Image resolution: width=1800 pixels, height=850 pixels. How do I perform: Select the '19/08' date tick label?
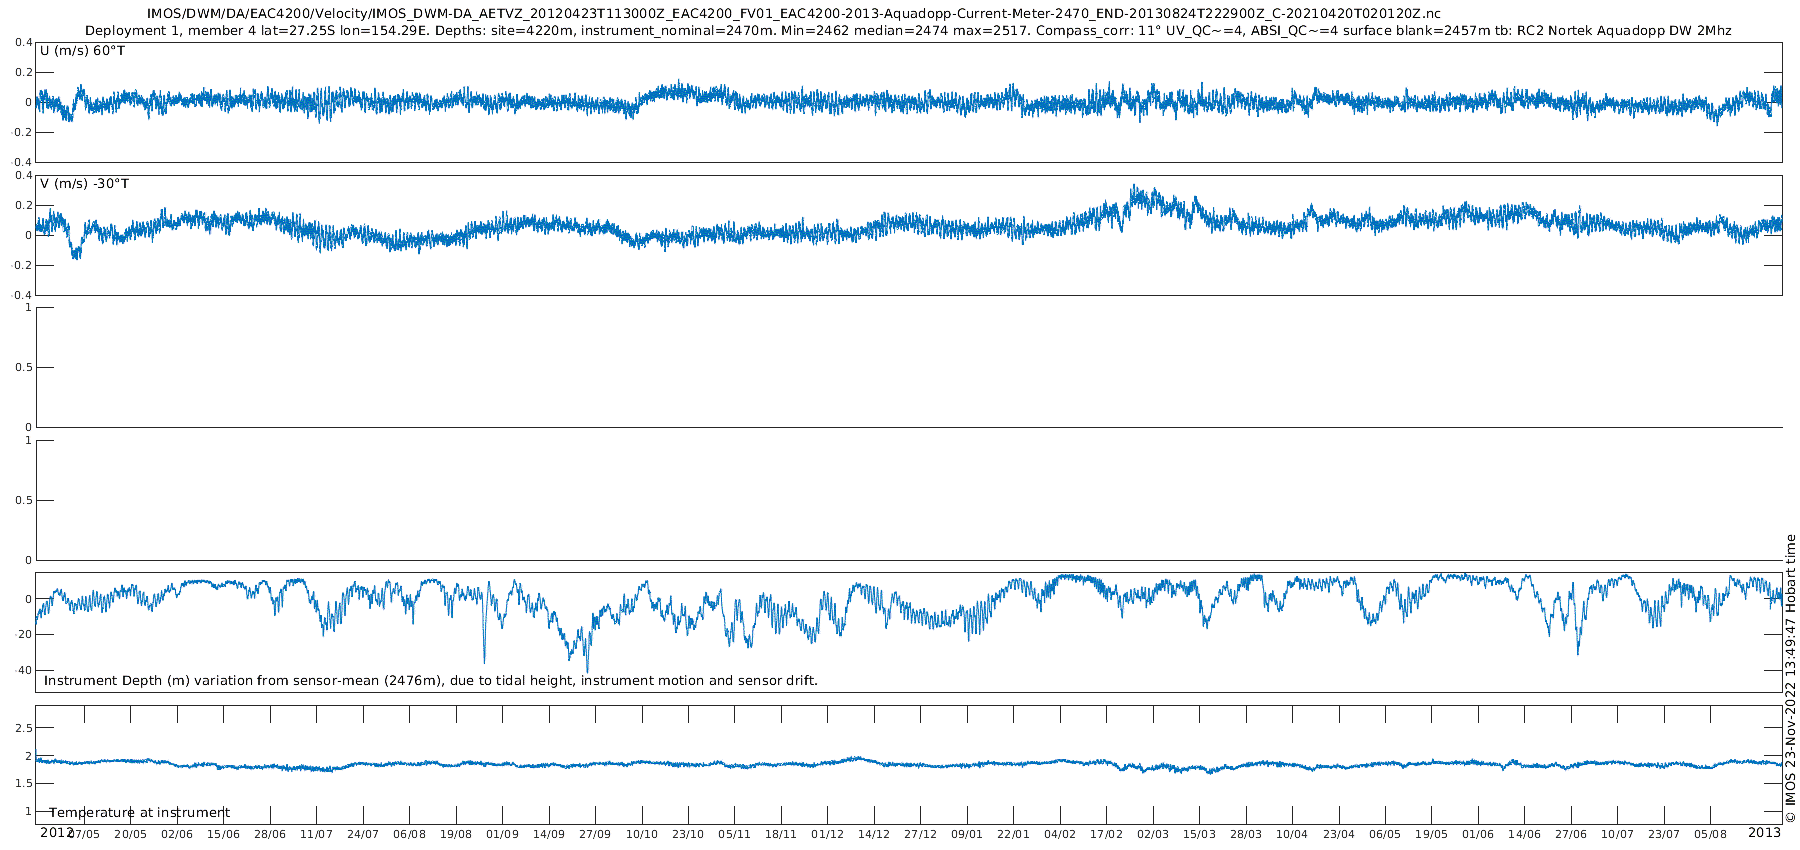click(x=456, y=834)
